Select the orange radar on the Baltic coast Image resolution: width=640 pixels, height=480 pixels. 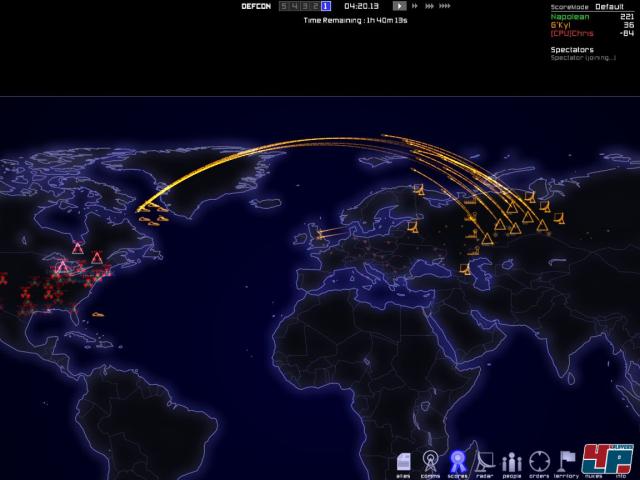pos(413,227)
